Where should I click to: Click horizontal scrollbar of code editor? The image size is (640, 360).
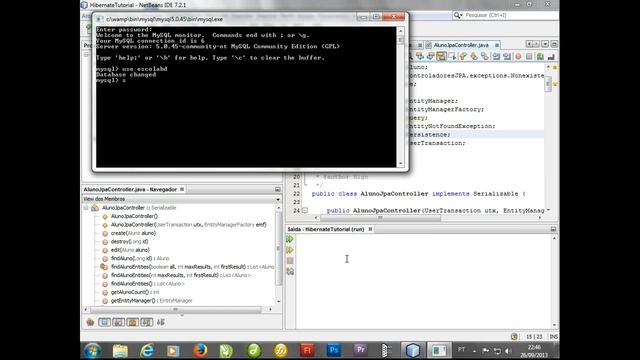(x=380, y=218)
